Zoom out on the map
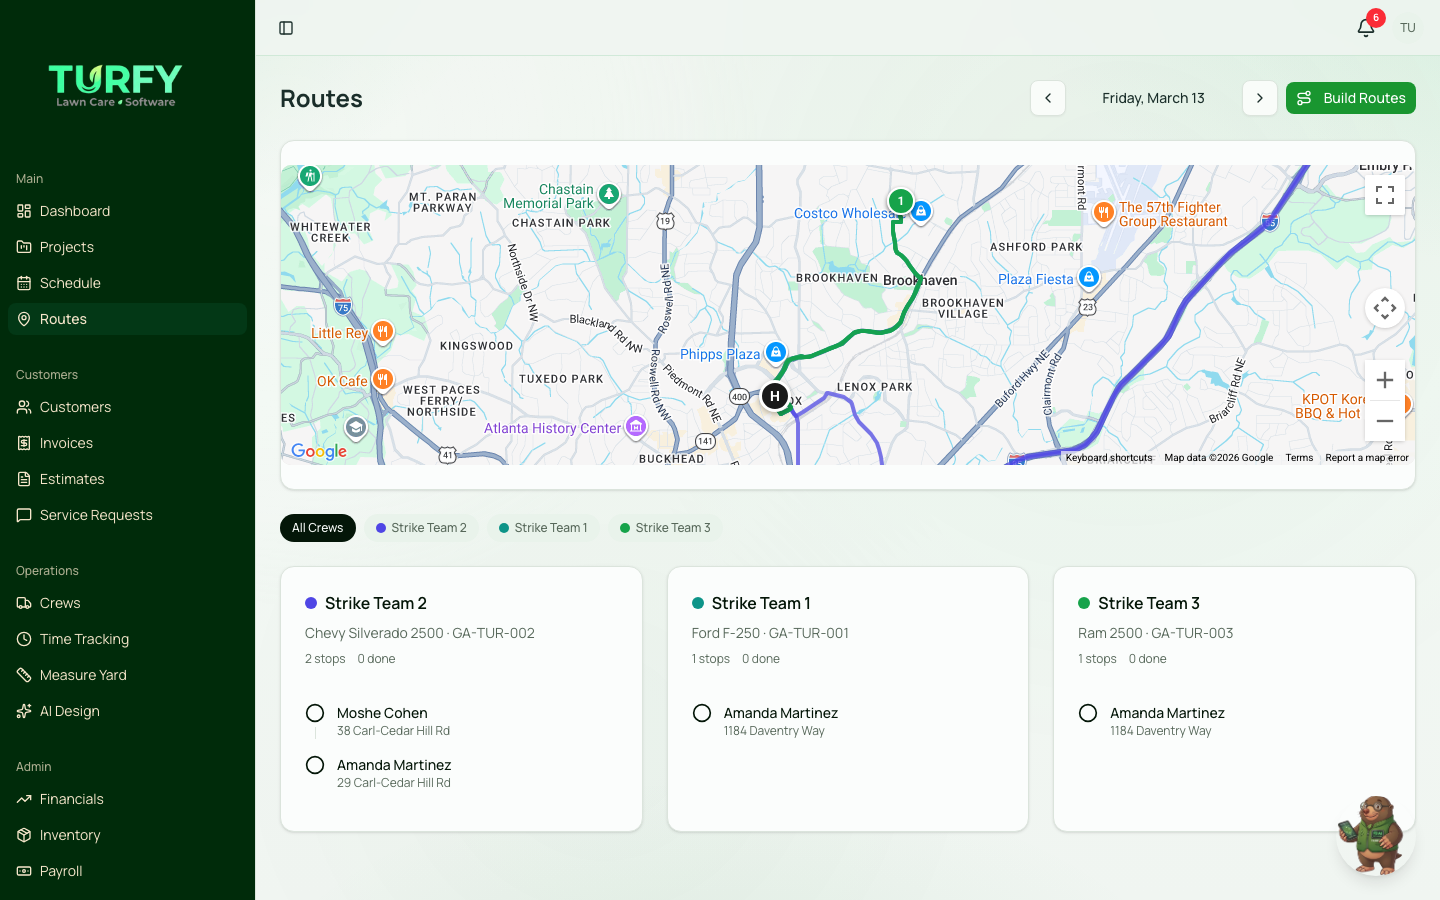 click(x=1385, y=421)
